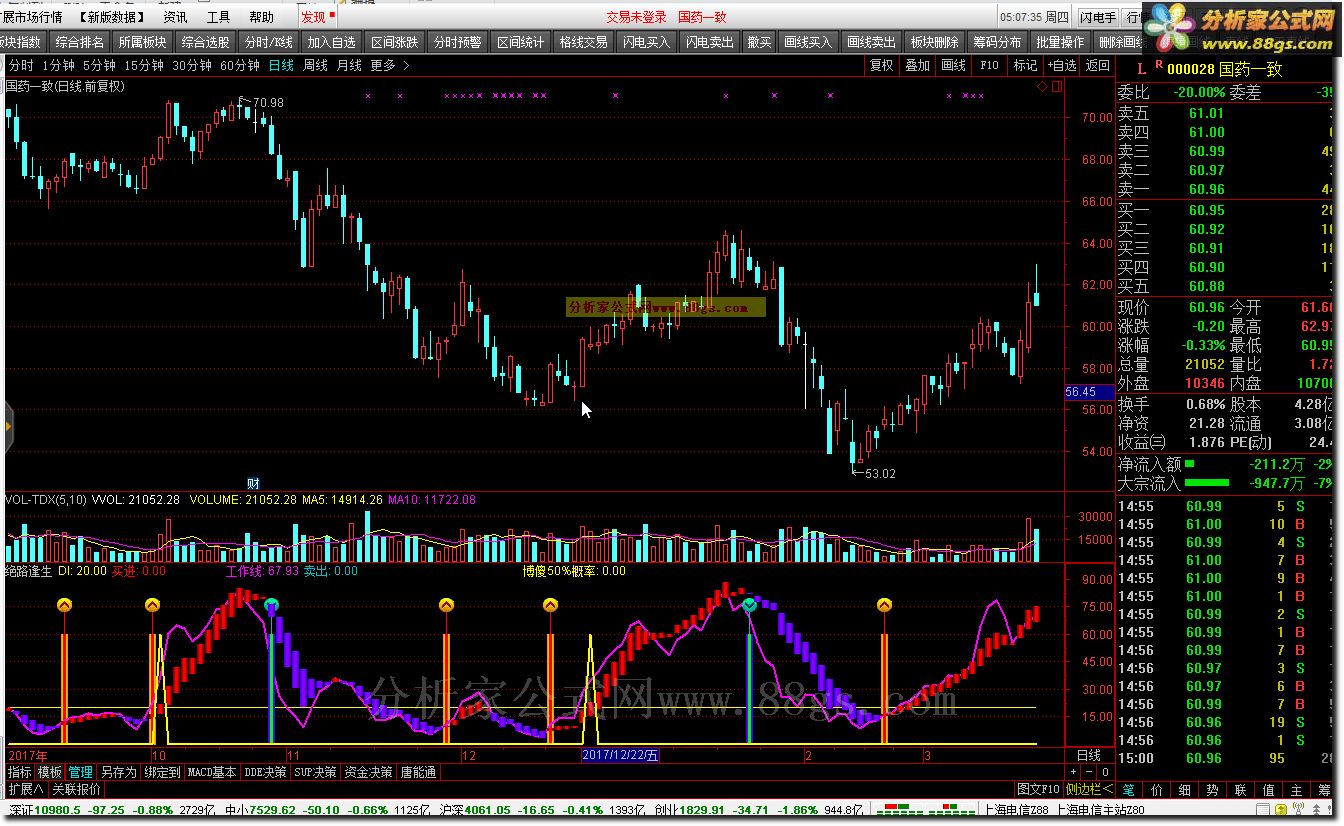
Task: Switch to 日线 daily period
Action: 281,66
